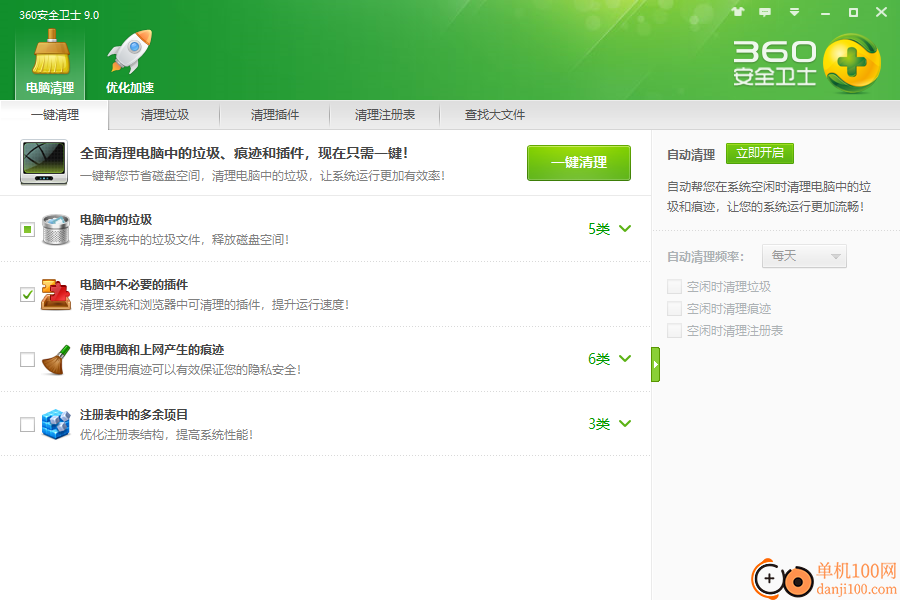This screenshot has height=600, width=900.
Task: Click the registry cubes icon
Action: 56,424
